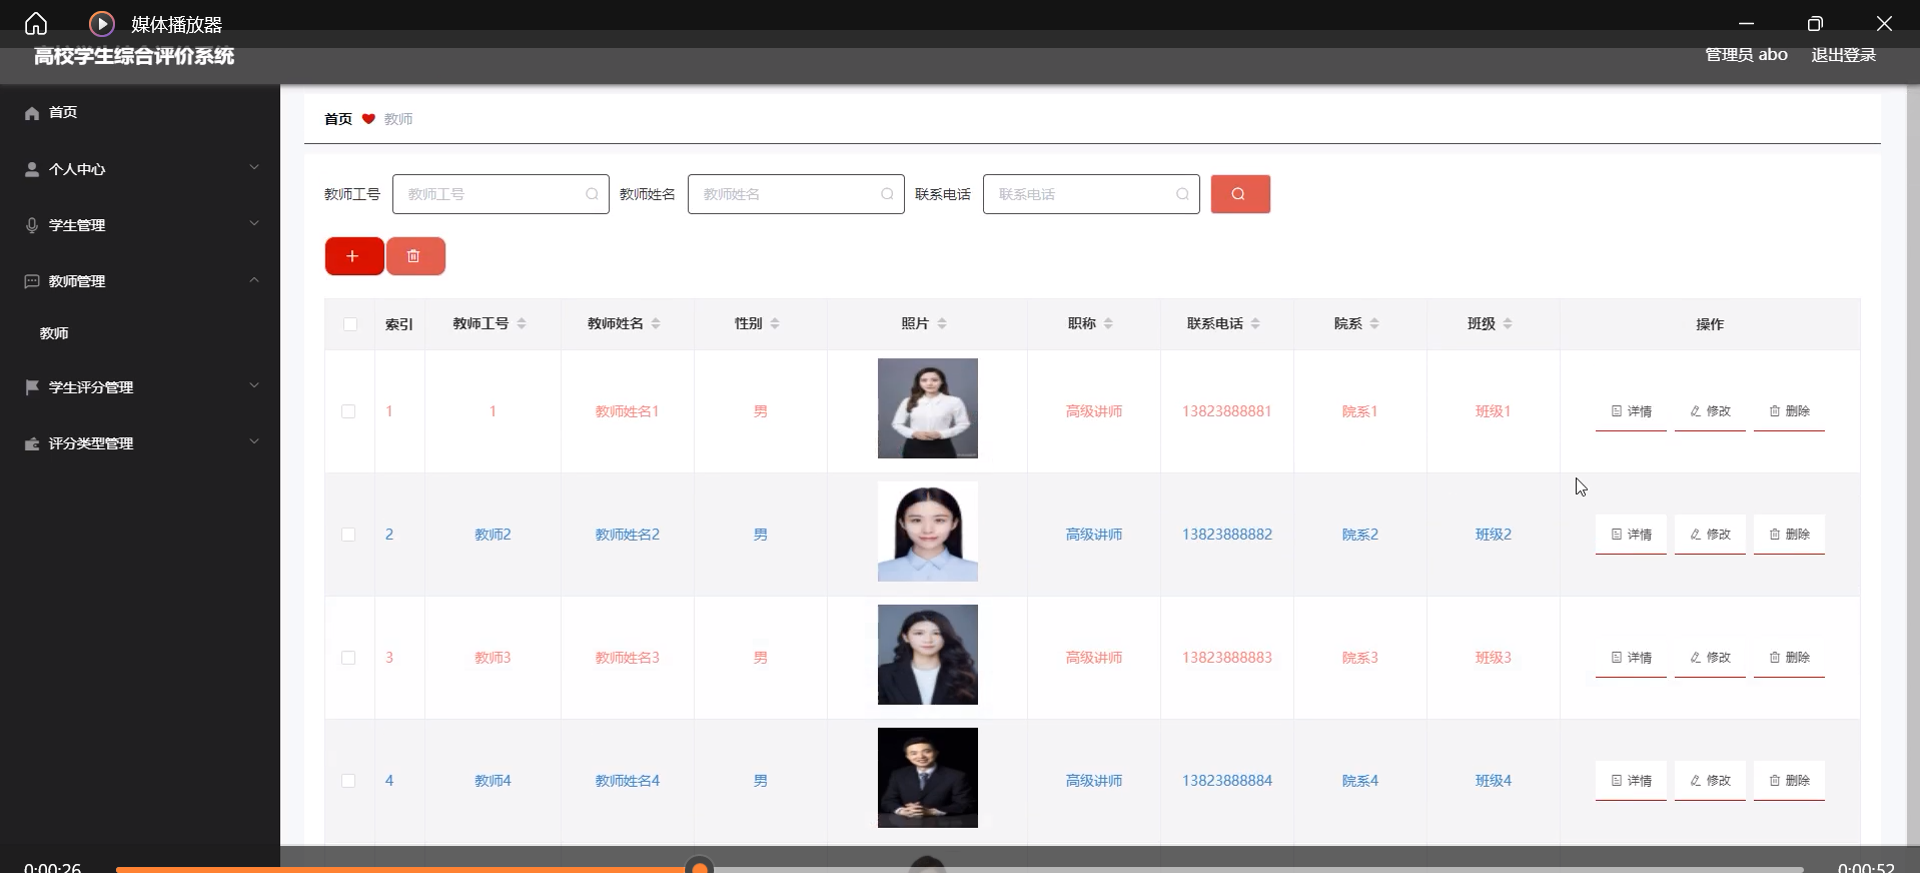Expand 个人中心 menu chevron

coord(254,167)
